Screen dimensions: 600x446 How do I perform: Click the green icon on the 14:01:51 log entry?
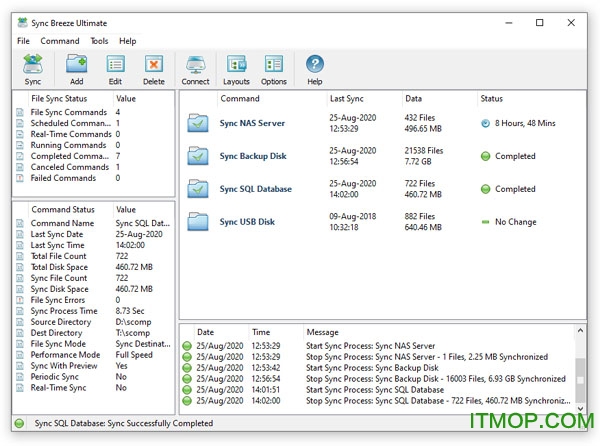(x=187, y=390)
